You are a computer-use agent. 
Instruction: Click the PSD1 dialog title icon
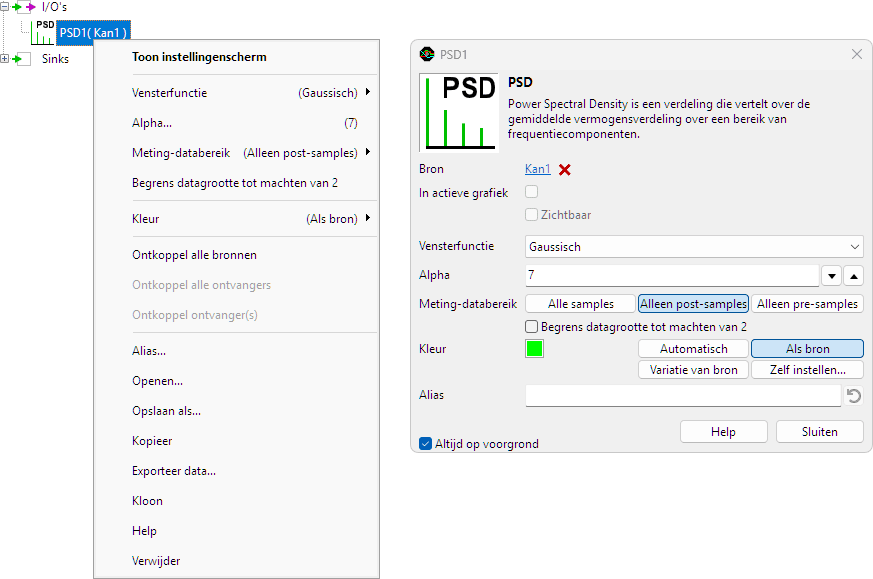427,55
